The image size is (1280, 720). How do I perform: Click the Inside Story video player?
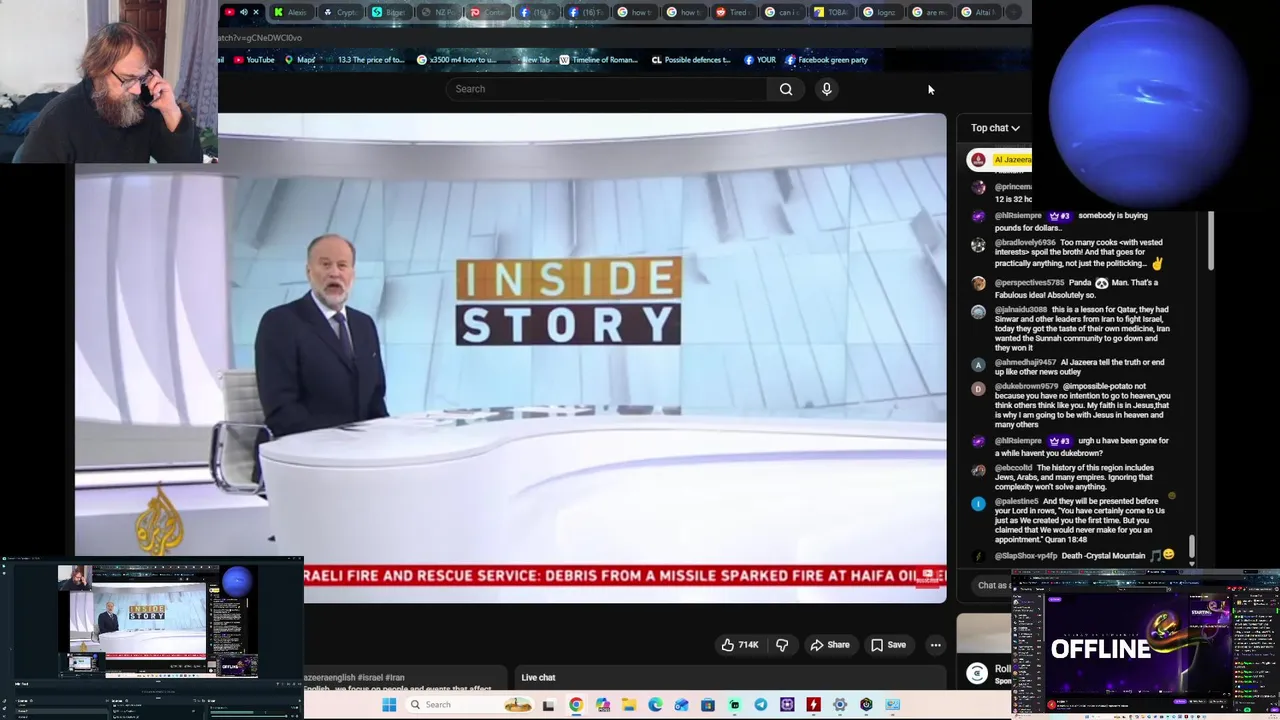point(510,358)
